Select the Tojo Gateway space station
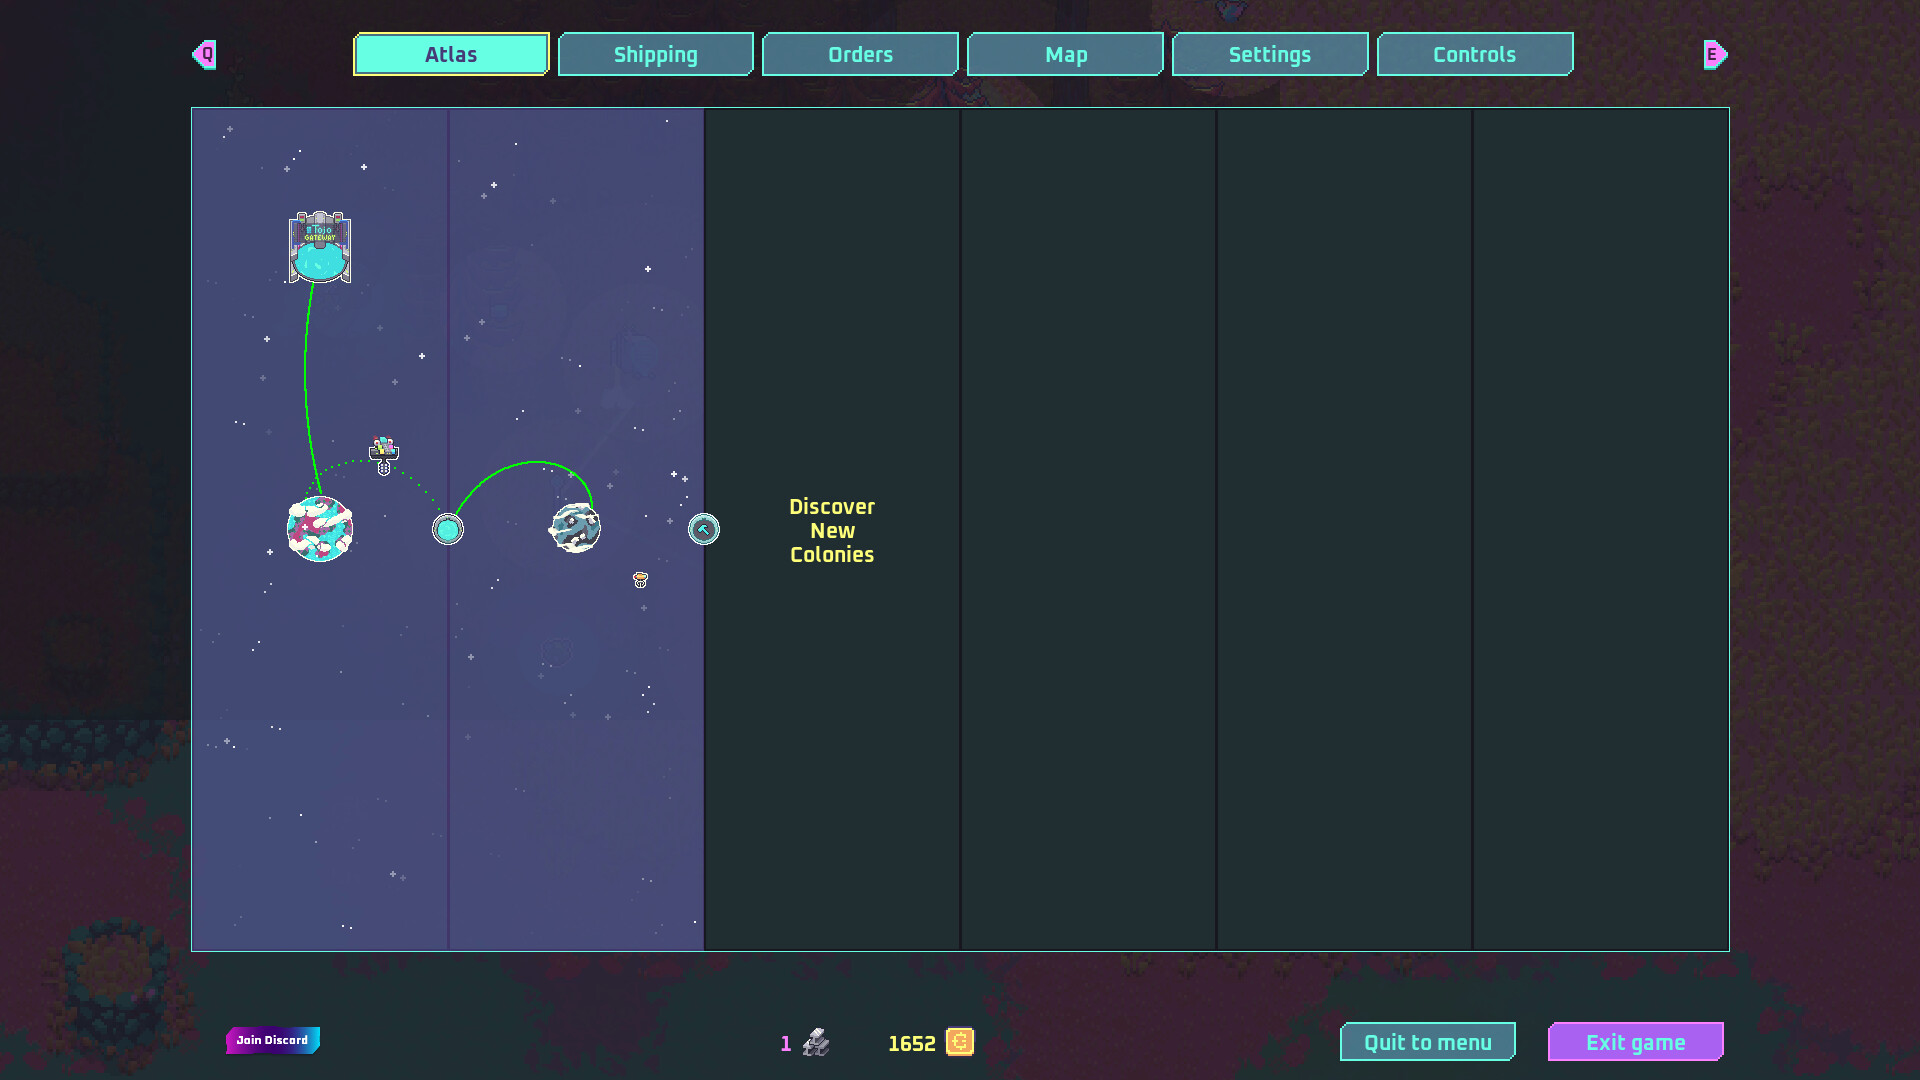 coord(320,248)
